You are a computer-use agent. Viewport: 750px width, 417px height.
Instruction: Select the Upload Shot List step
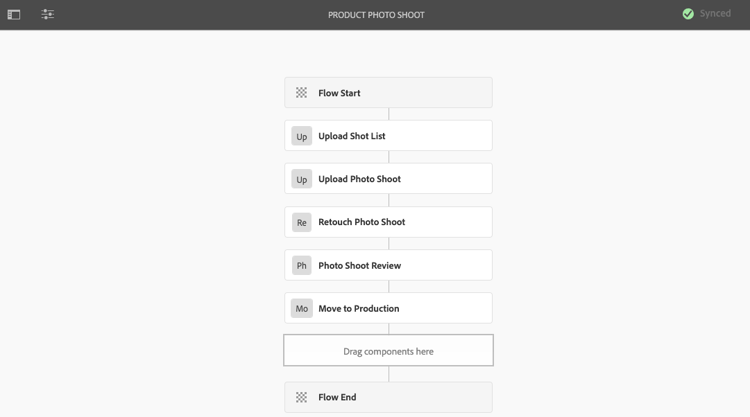click(388, 136)
